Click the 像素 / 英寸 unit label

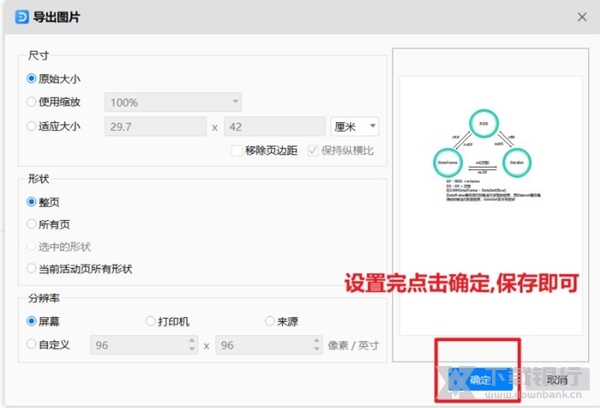[353, 345]
